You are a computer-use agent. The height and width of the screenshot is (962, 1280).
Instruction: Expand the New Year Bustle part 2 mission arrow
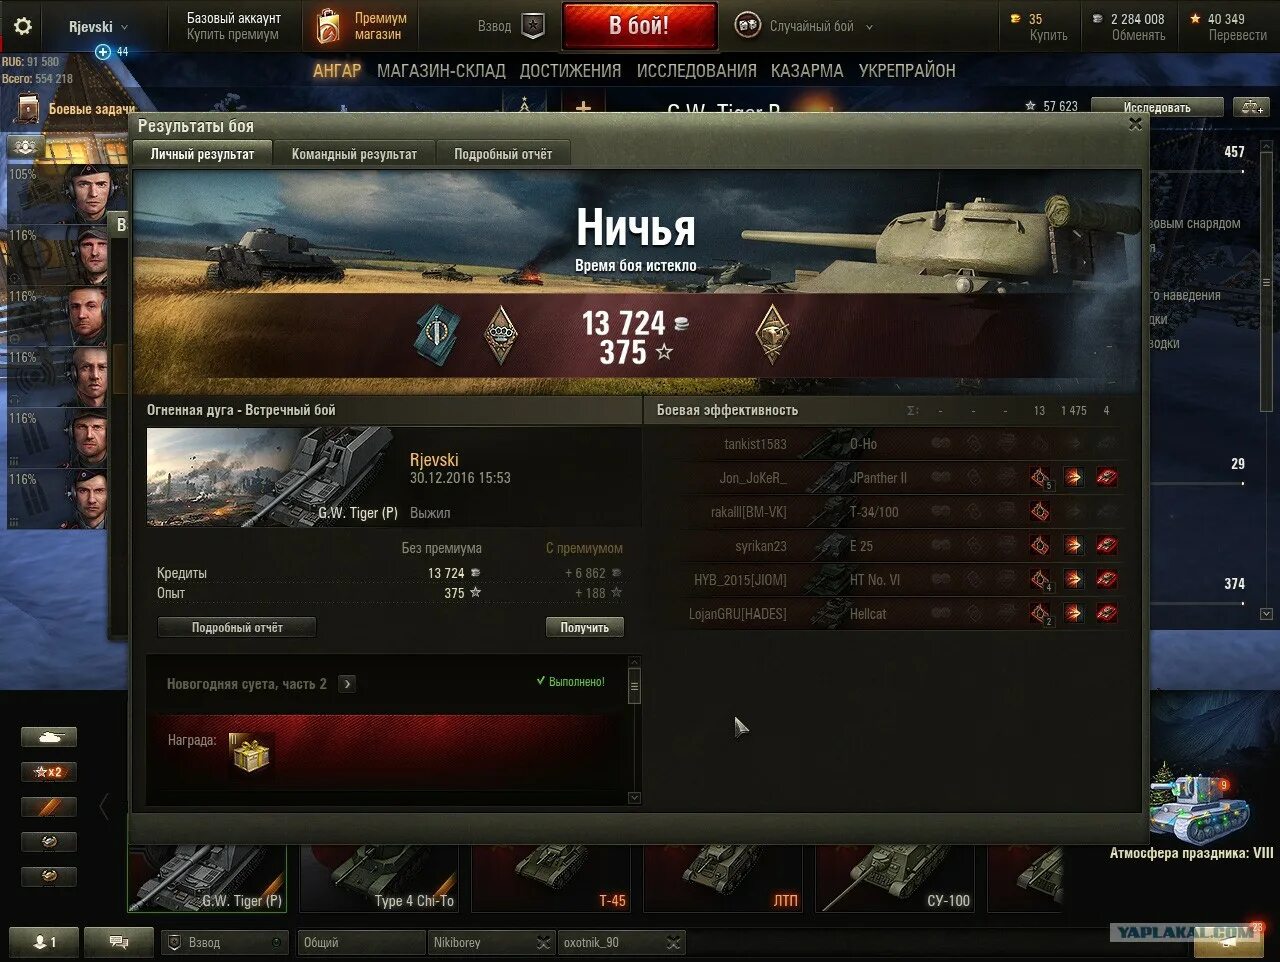[x=347, y=684]
